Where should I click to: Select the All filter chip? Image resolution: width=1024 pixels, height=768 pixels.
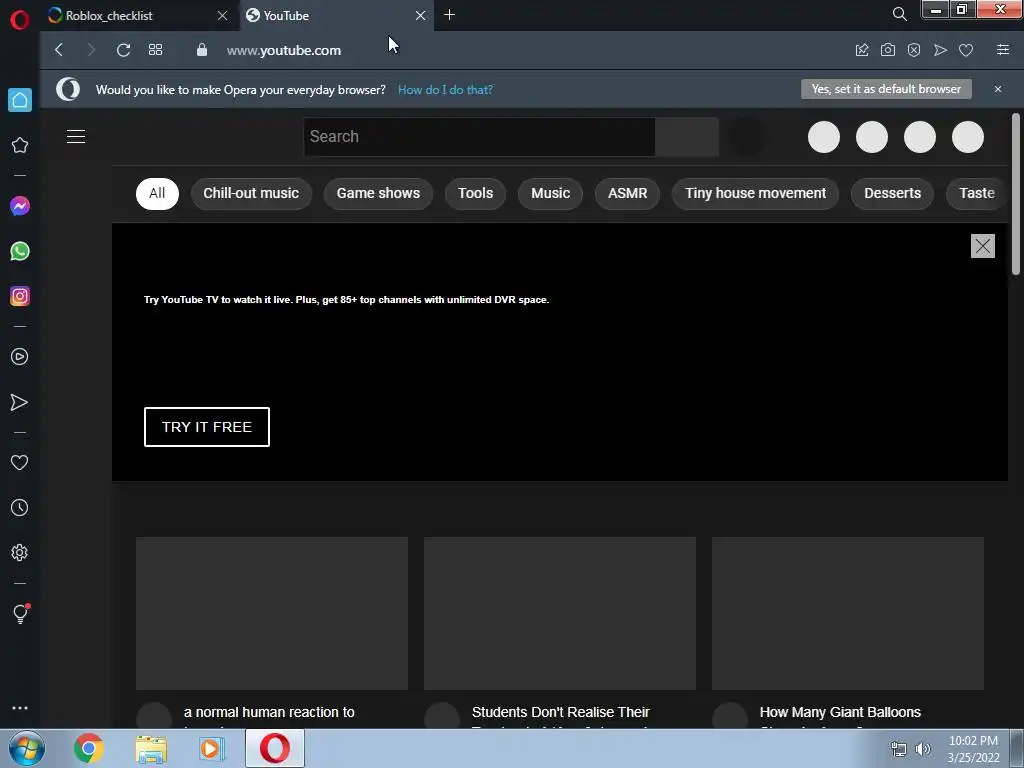point(157,193)
